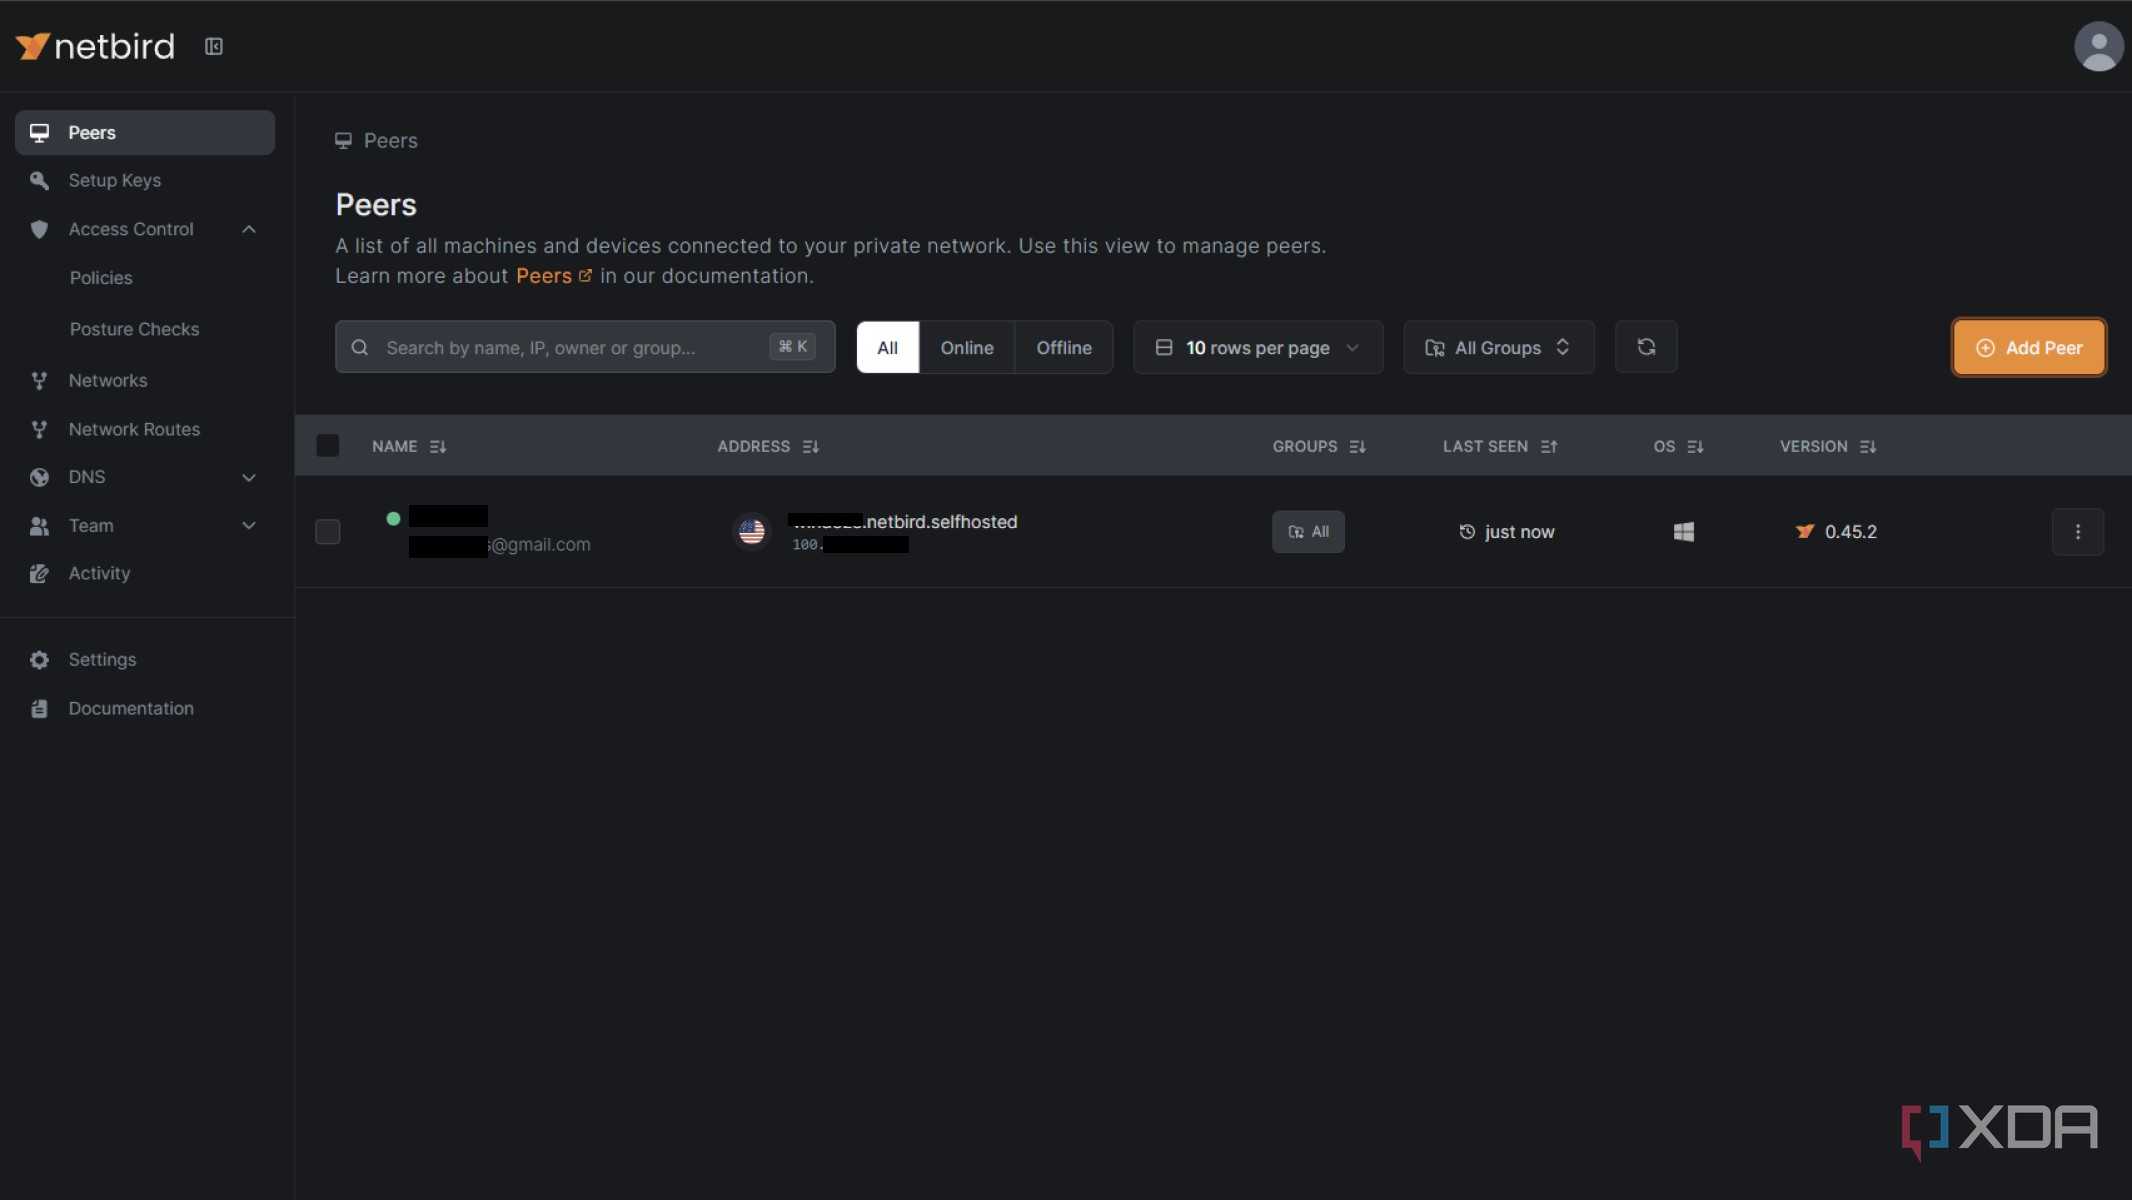Click the refresh peers icon button
The height and width of the screenshot is (1200, 2132).
click(1646, 347)
